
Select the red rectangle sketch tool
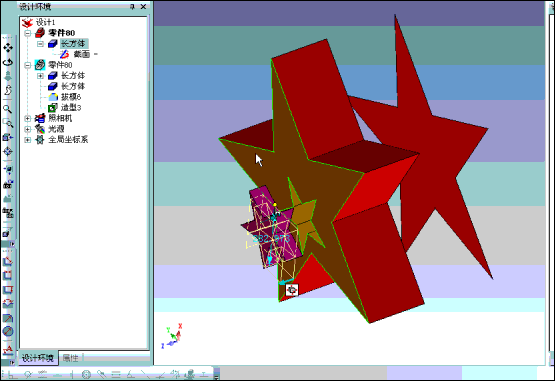coord(8,290)
